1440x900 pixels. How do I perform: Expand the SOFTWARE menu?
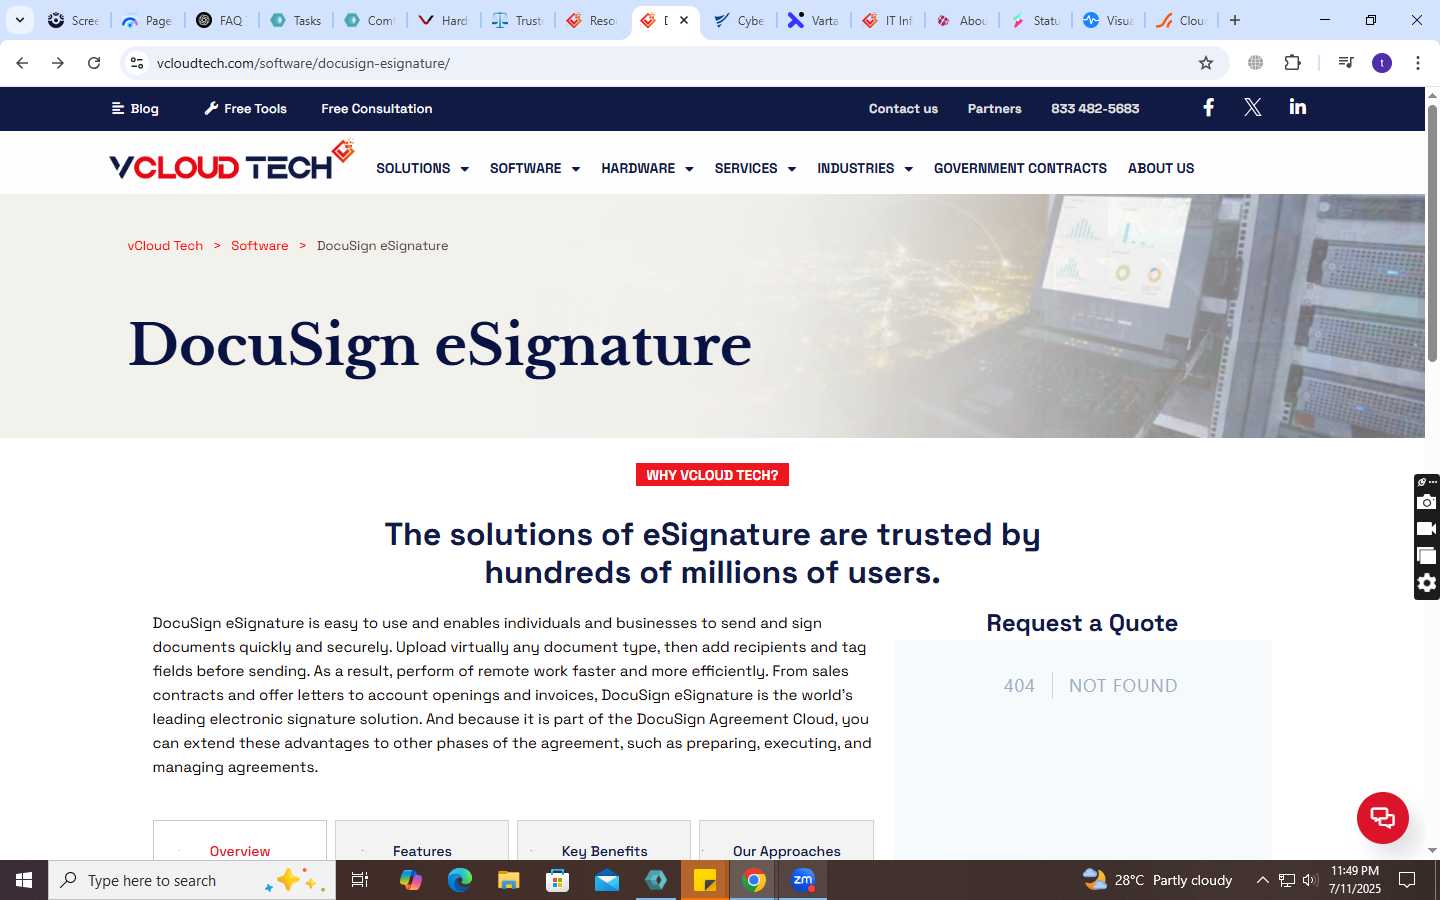coord(535,168)
